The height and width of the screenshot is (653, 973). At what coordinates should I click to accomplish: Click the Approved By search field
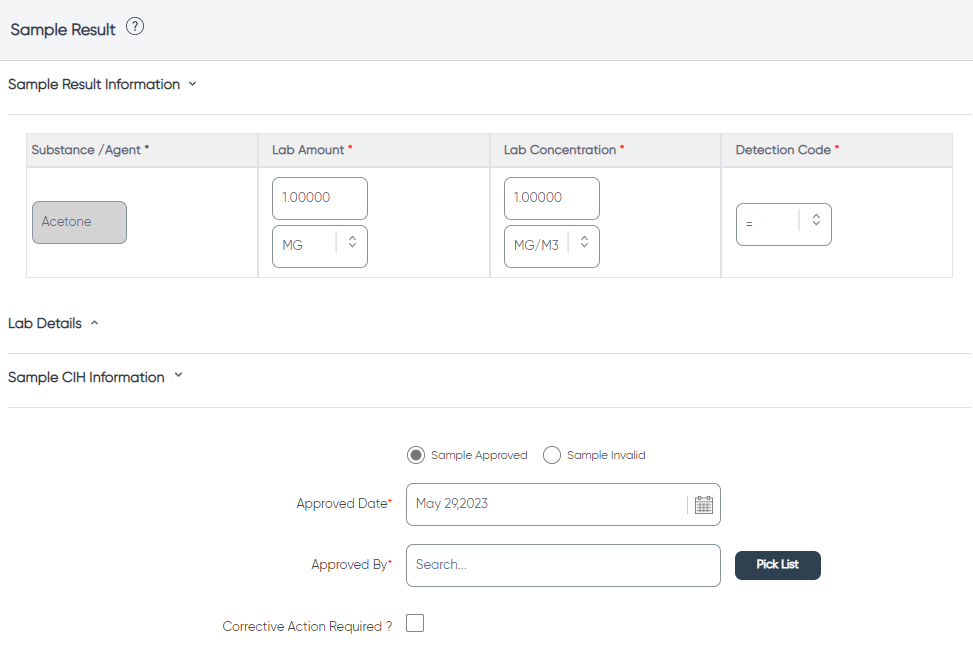click(563, 565)
